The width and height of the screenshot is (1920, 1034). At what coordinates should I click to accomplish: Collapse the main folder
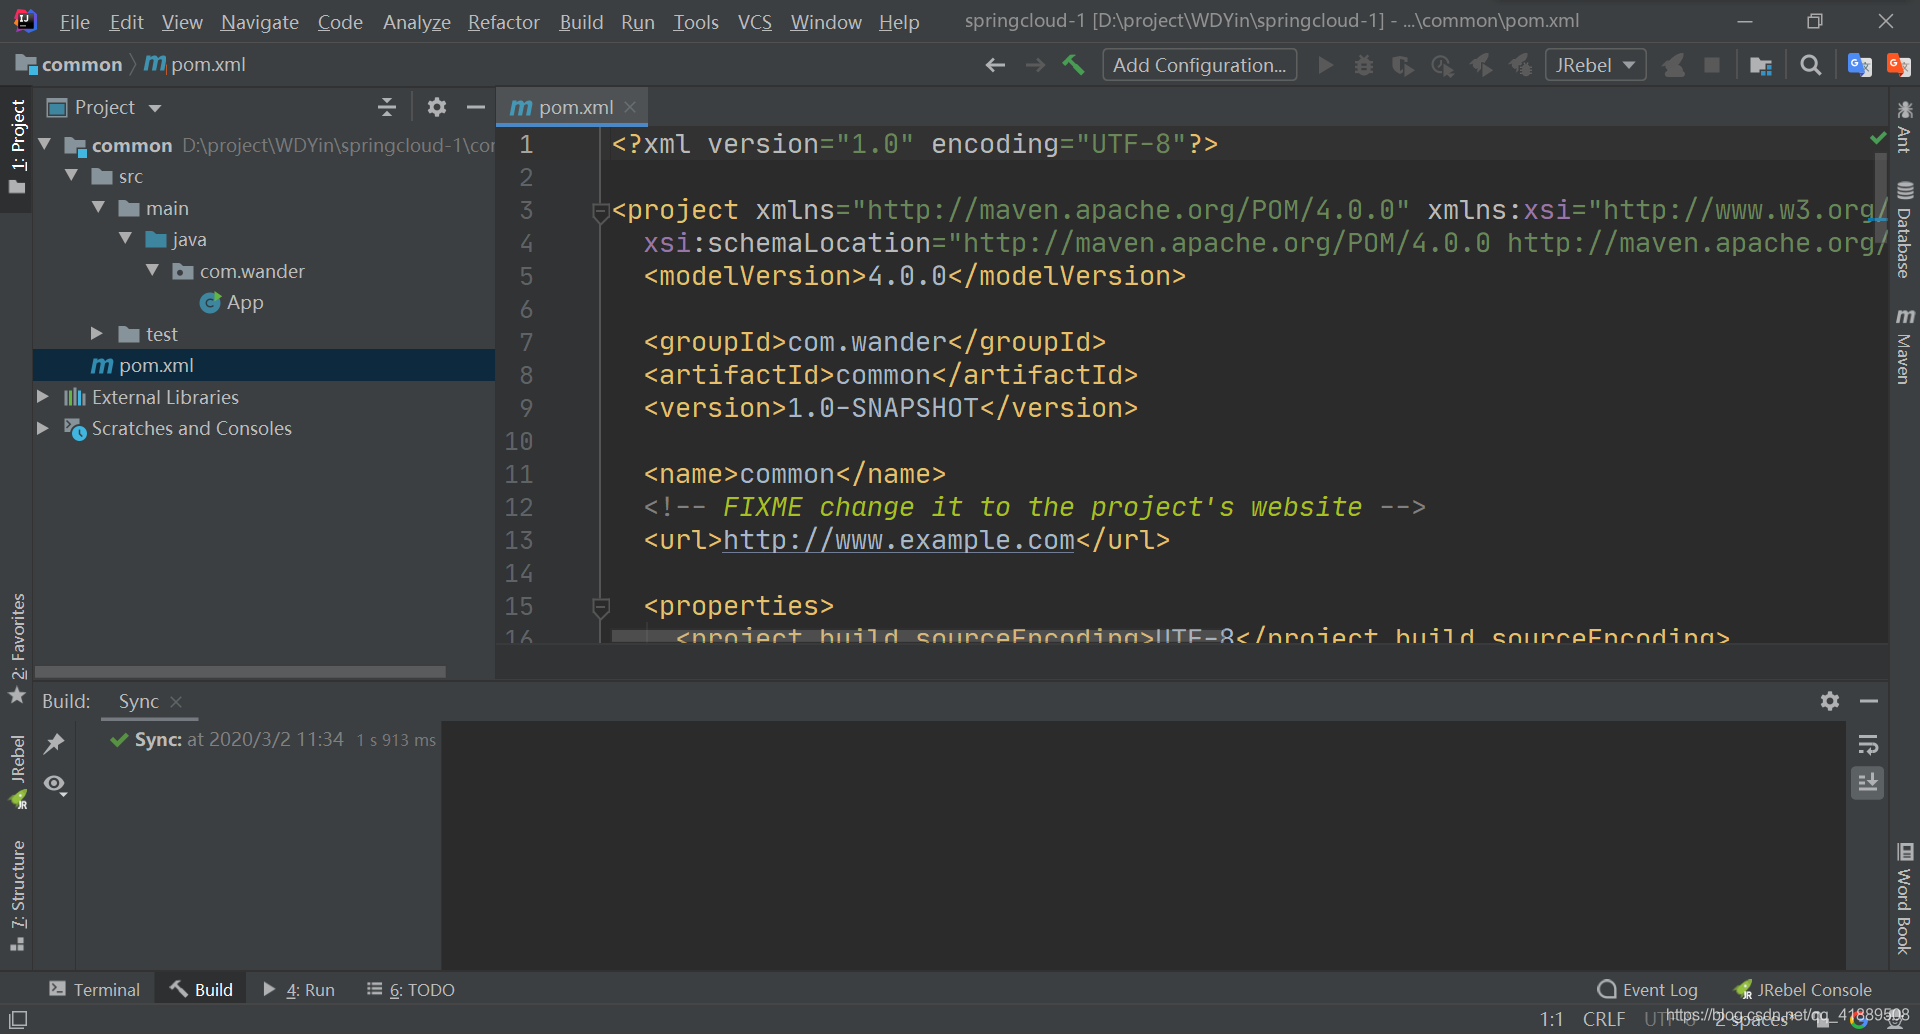(98, 208)
